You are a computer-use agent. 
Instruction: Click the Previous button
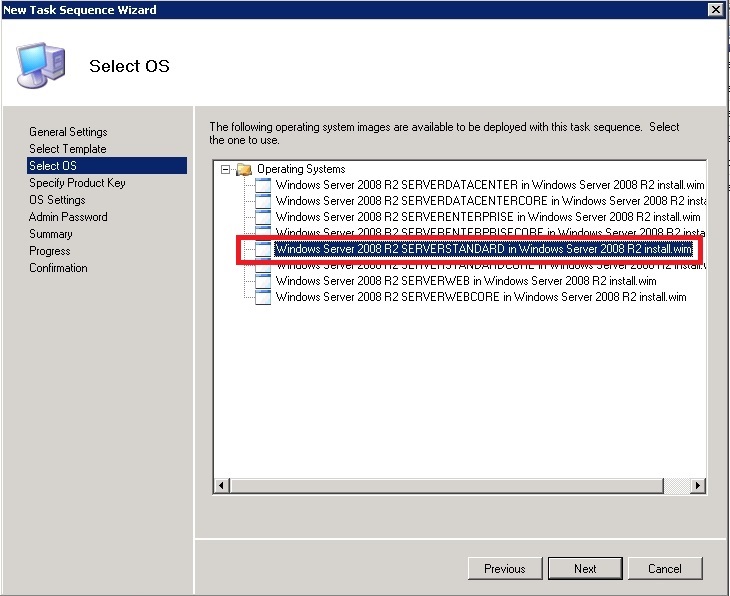(x=505, y=569)
